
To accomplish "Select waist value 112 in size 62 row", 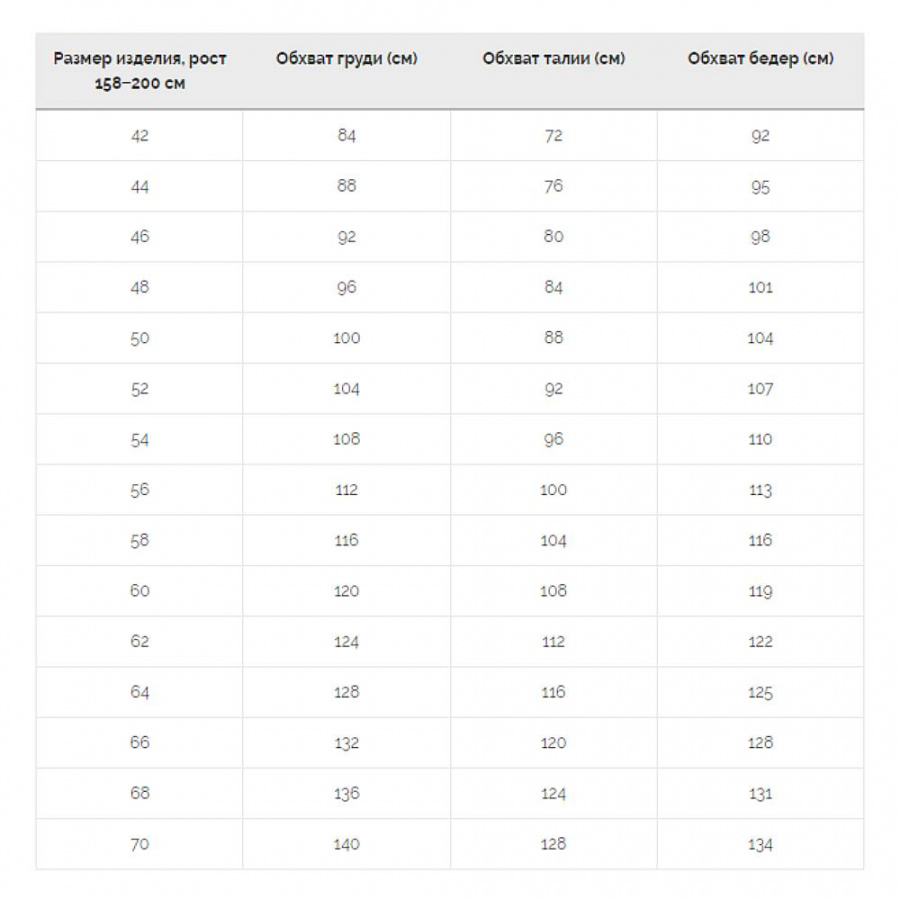I will 553,642.
